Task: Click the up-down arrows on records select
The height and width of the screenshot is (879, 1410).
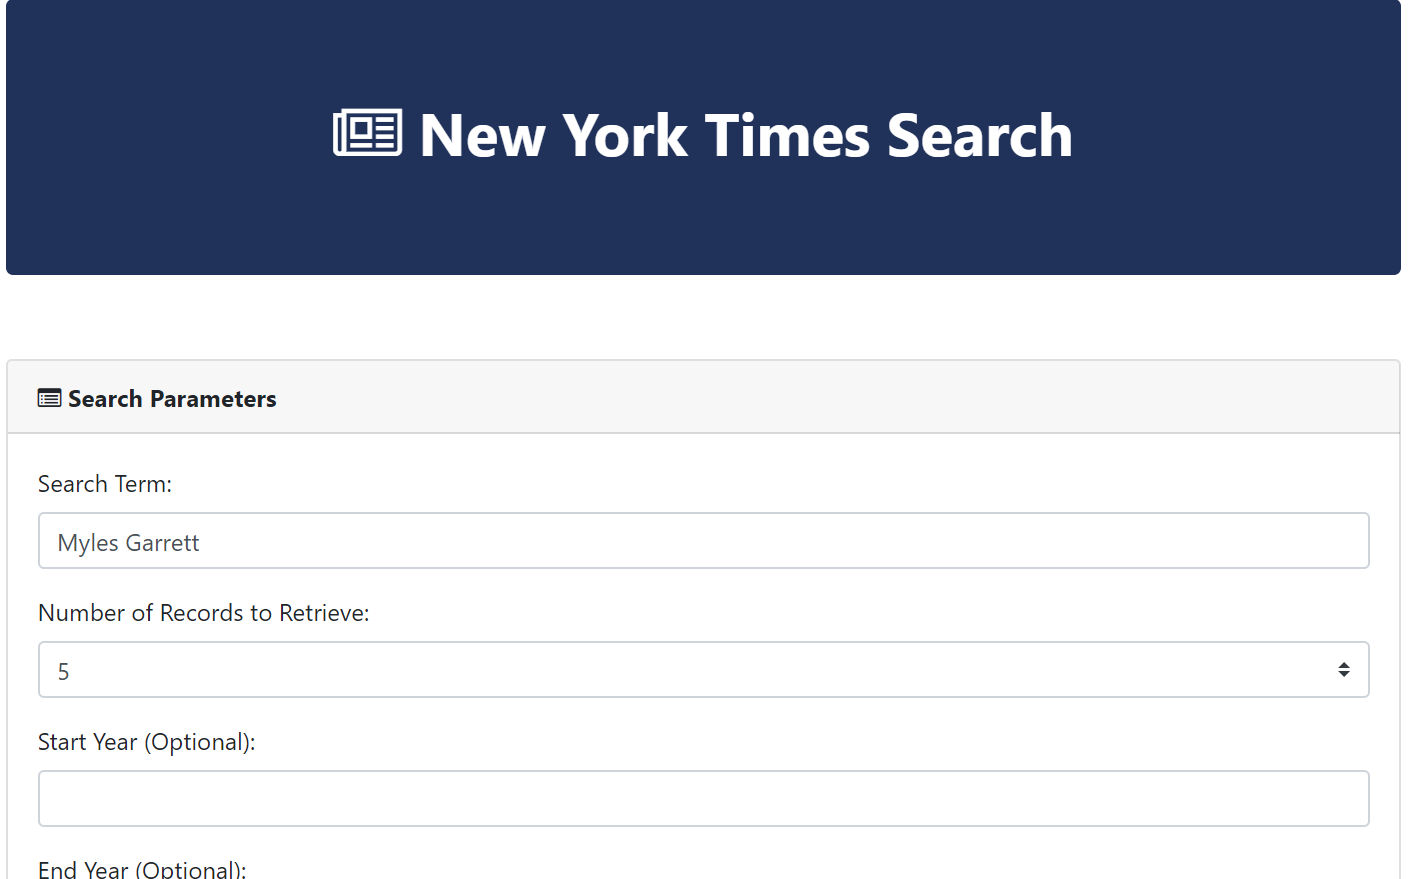Action: (x=1343, y=670)
